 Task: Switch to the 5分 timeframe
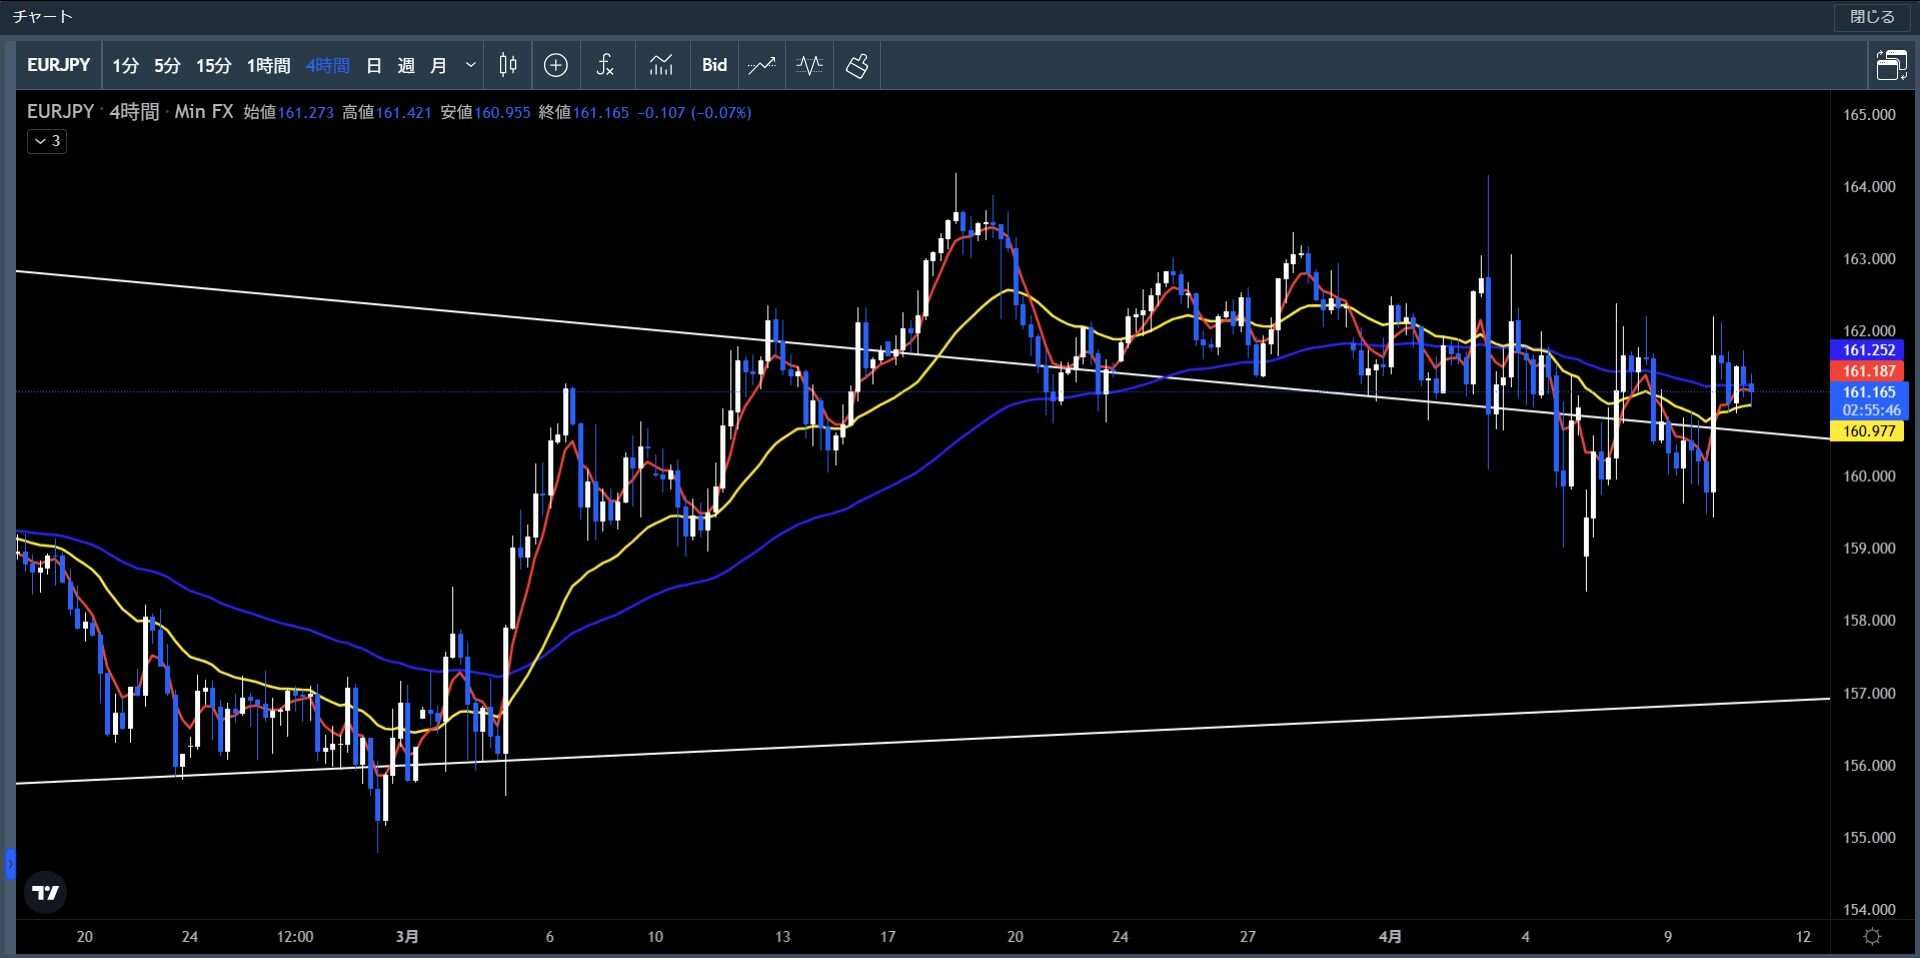point(167,66)
